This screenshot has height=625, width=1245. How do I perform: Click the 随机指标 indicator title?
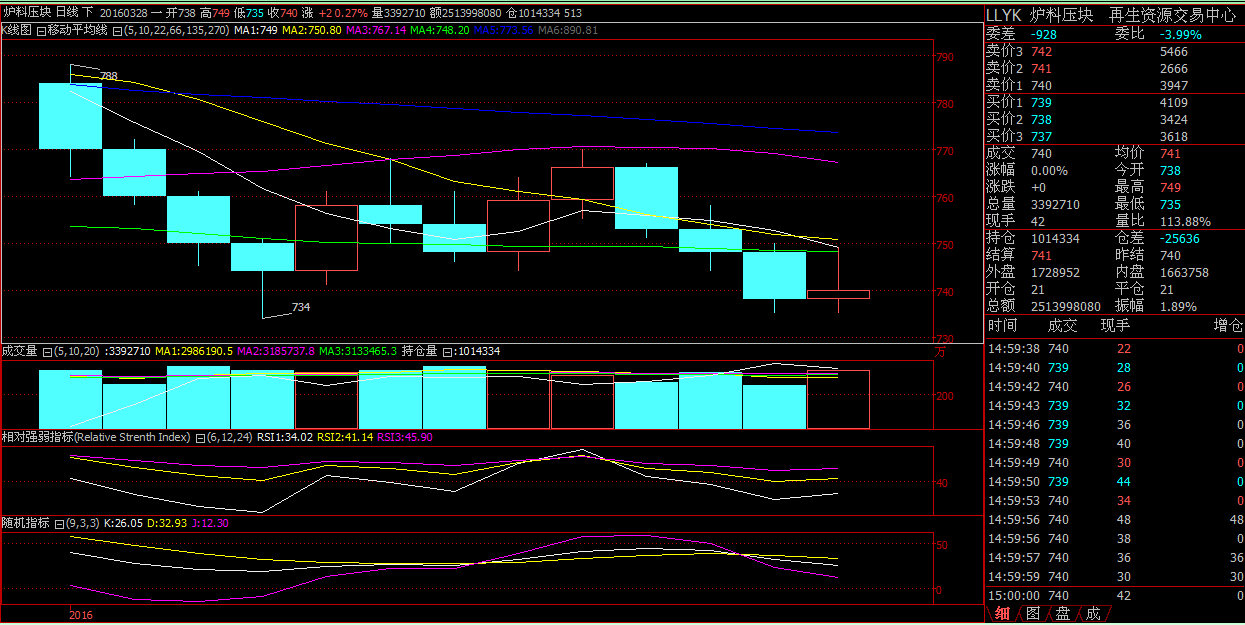click(26, 523)
